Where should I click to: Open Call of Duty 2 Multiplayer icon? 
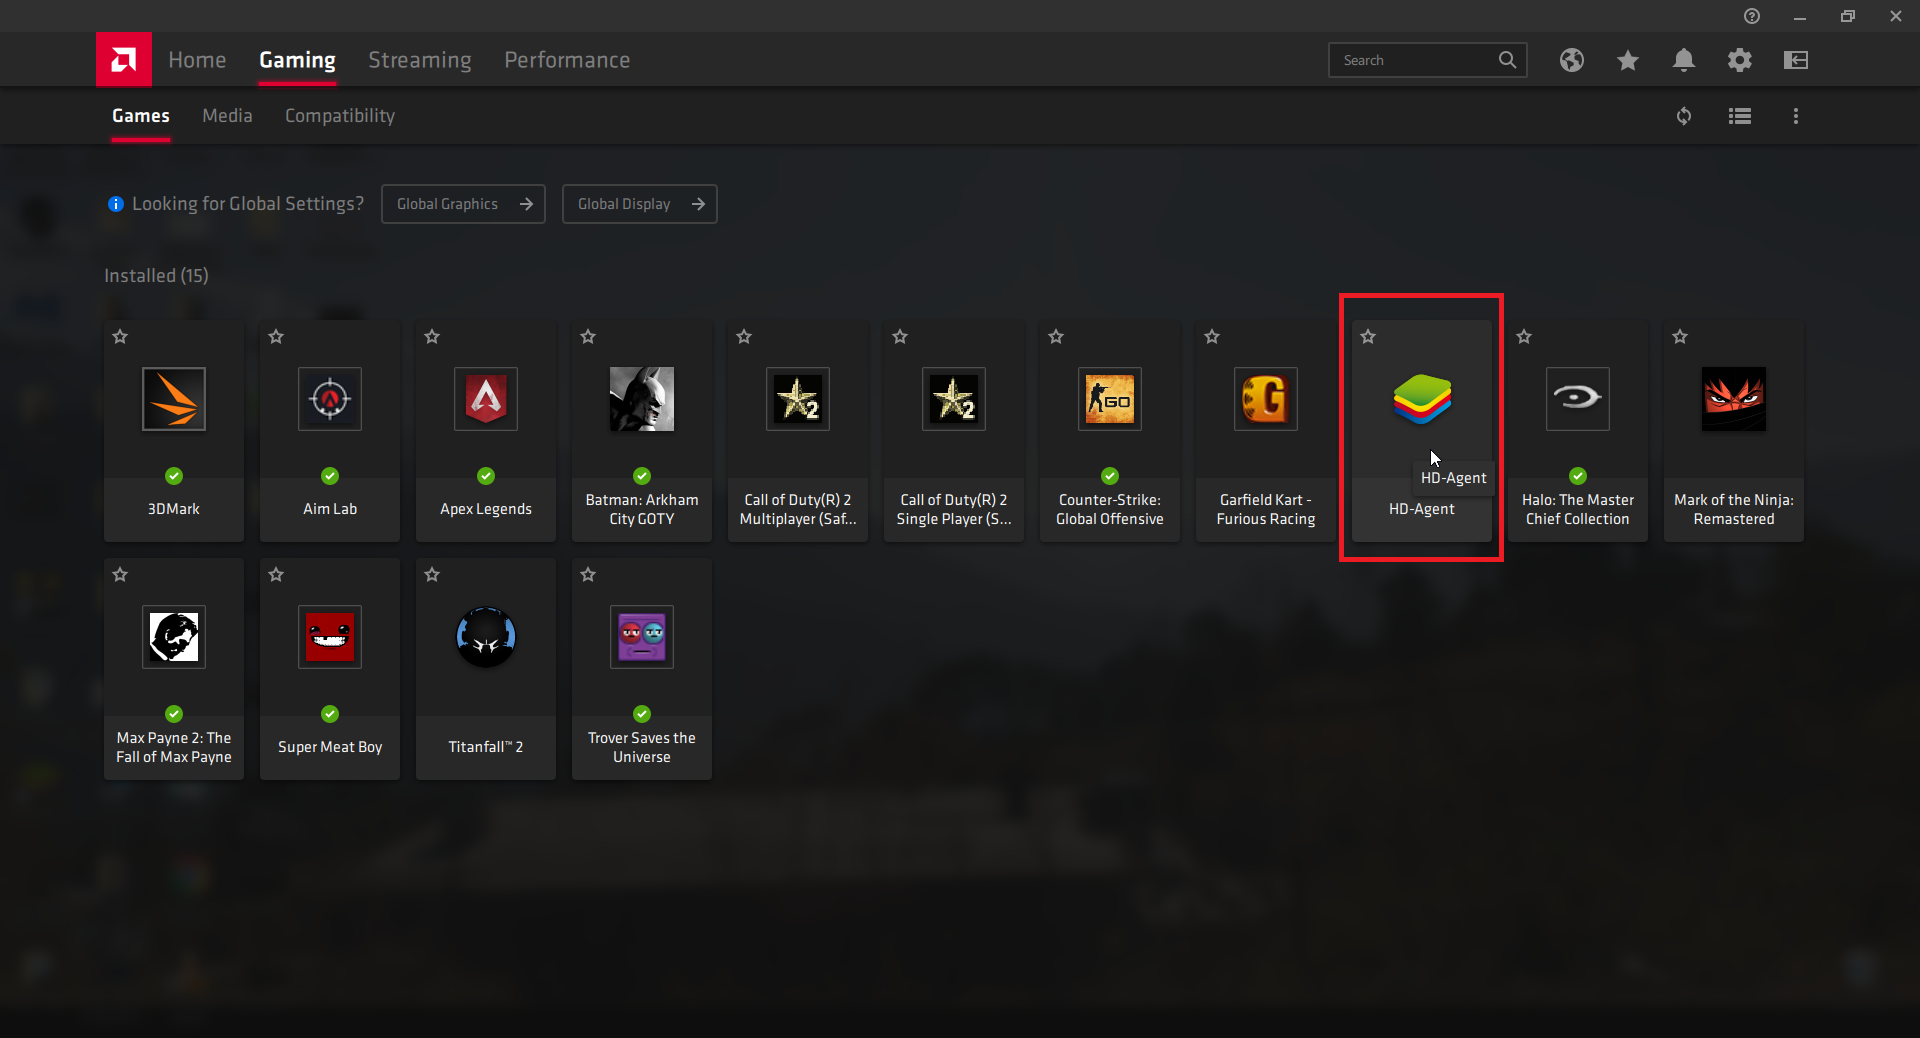pyautogui.click(x=798, y=399)
